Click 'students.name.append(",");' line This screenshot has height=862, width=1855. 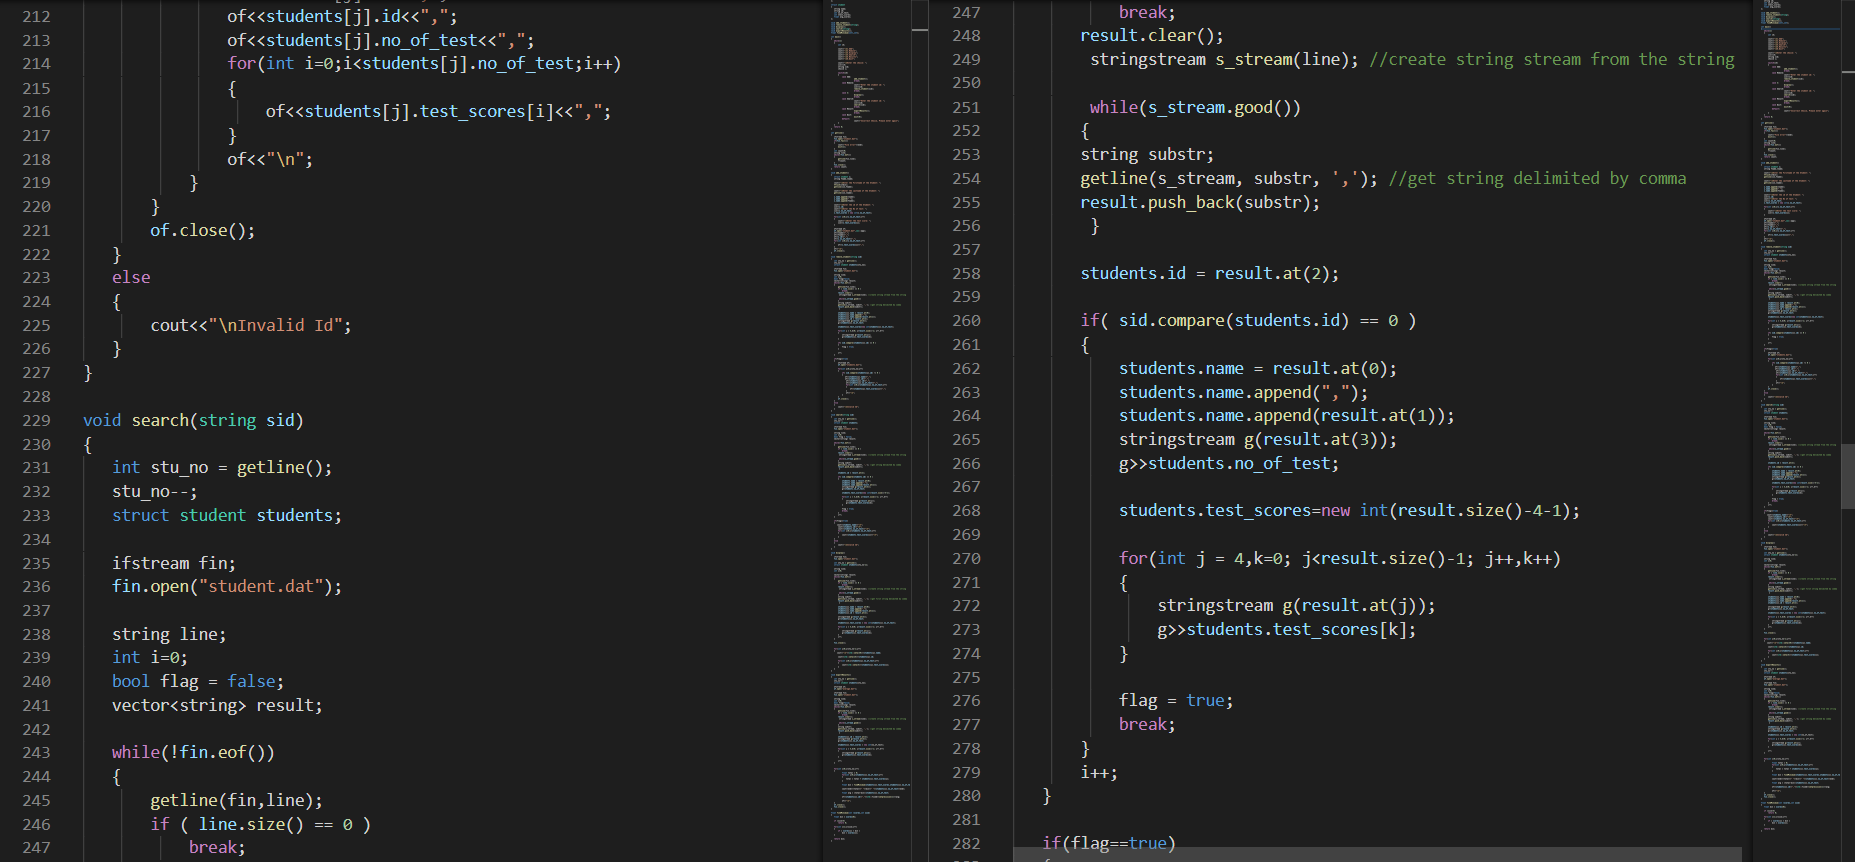coord(1243,392)
